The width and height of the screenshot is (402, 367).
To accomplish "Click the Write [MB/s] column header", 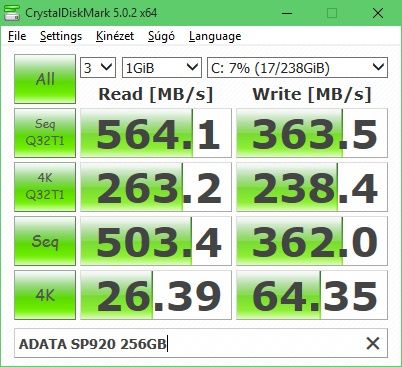I will click(x=312, y=94).
